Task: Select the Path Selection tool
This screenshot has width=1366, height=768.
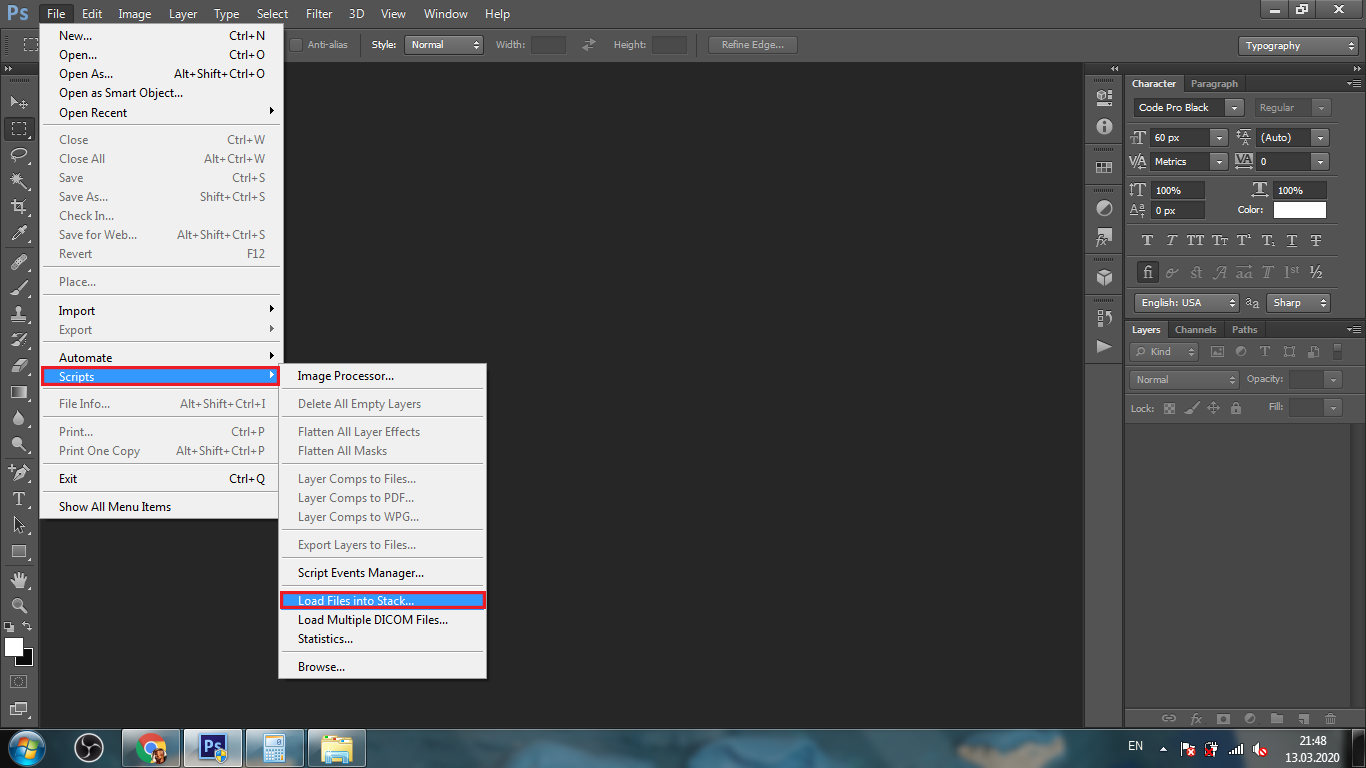Action: pos(19,524)
